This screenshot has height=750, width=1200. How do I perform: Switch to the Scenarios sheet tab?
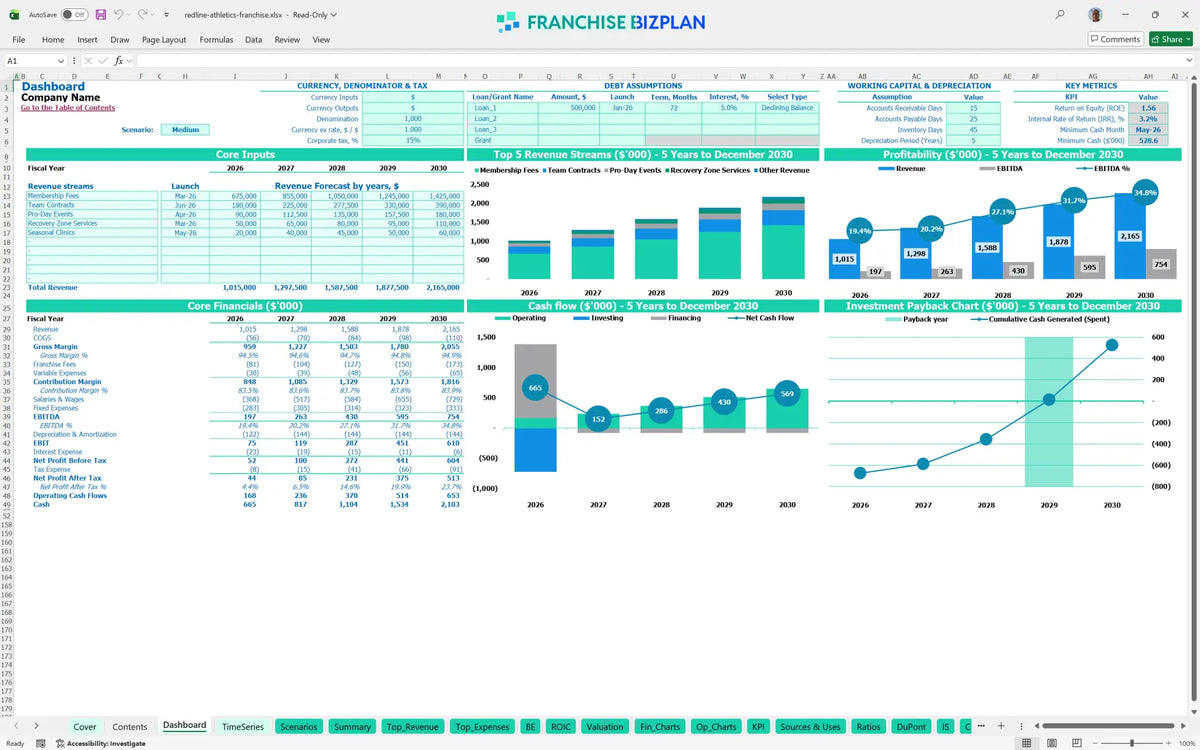pos(299,727)
